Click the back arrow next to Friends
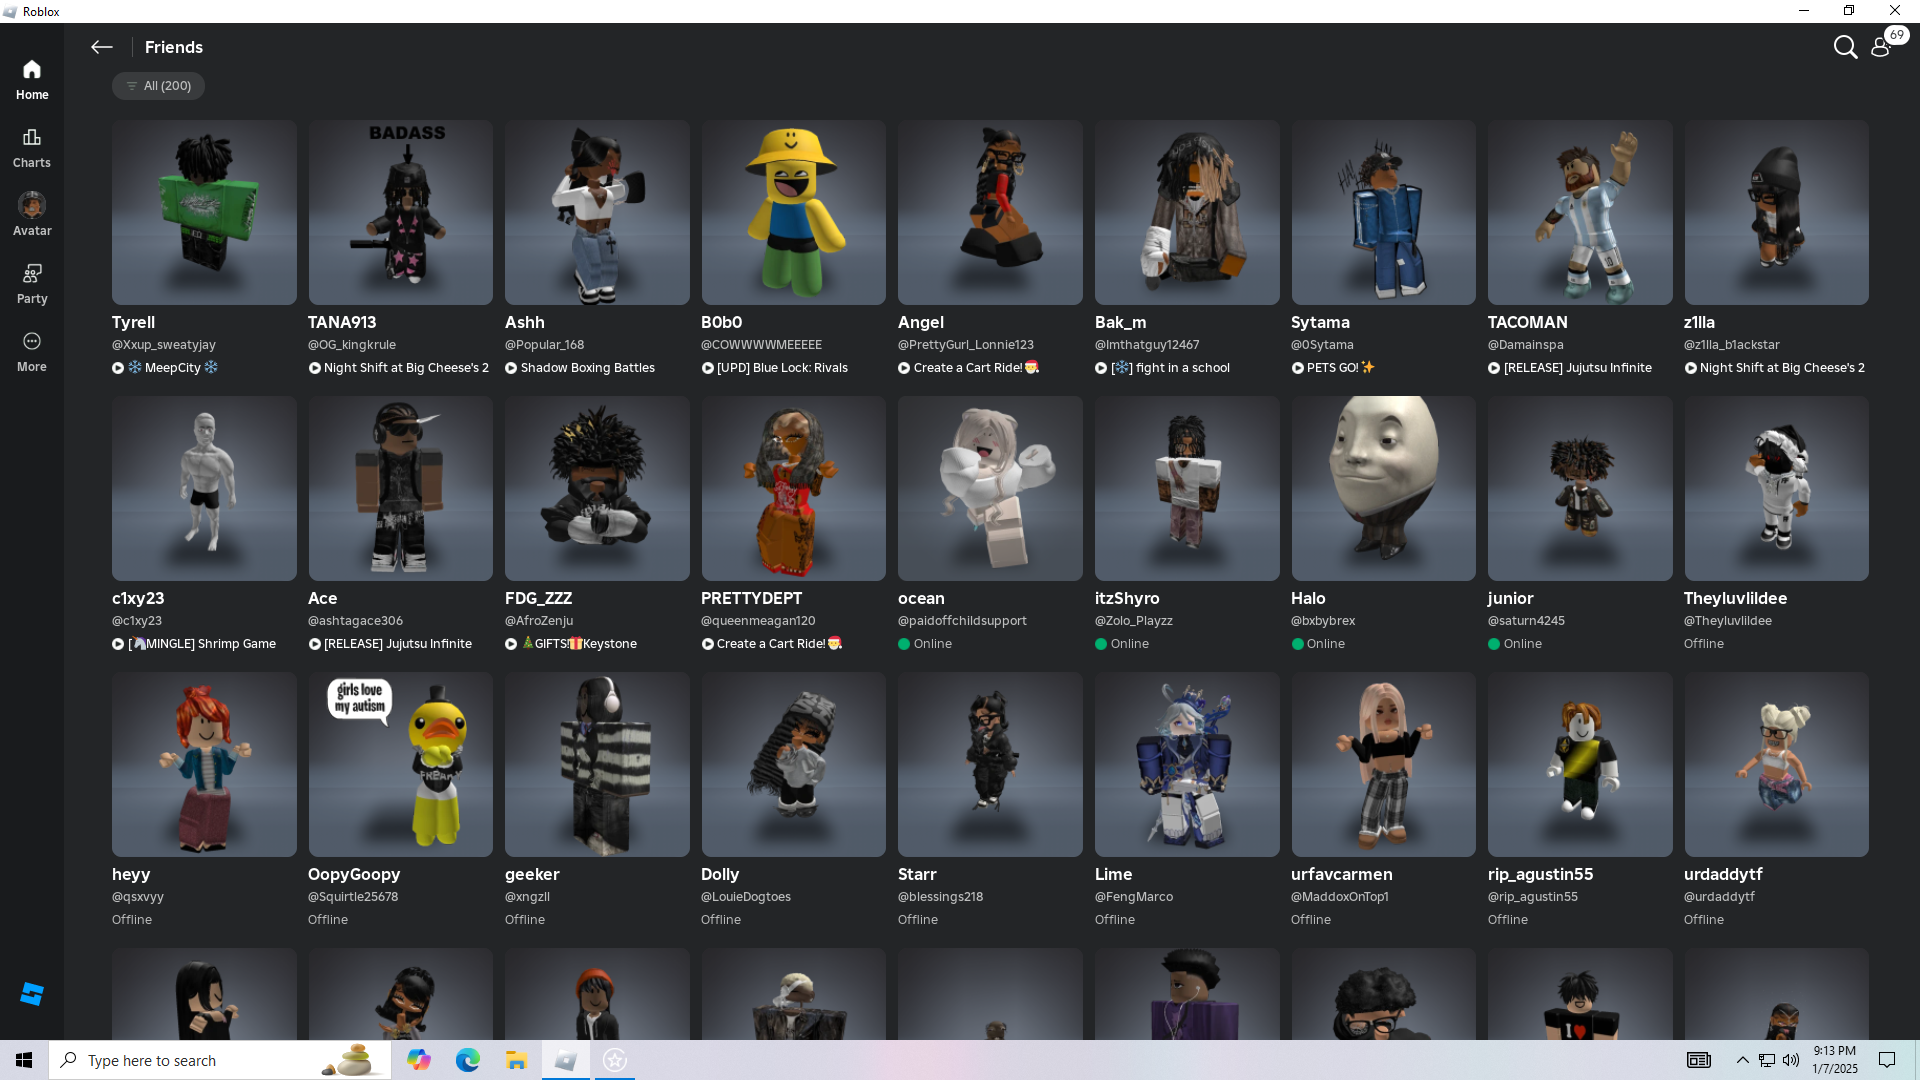Screen dimensions: 1920x1080 (101, 47)
